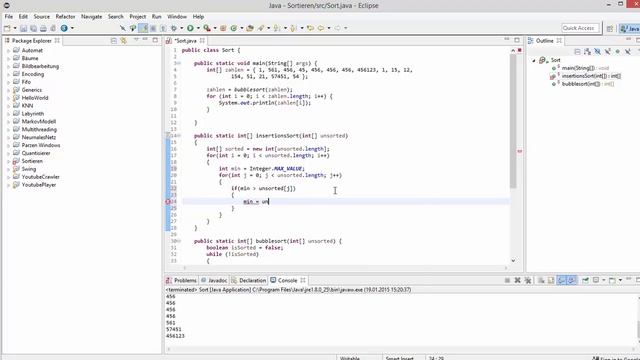Click Remove Launch icon in Console
The image size is (640, 360).
click(x=518, y=280)
